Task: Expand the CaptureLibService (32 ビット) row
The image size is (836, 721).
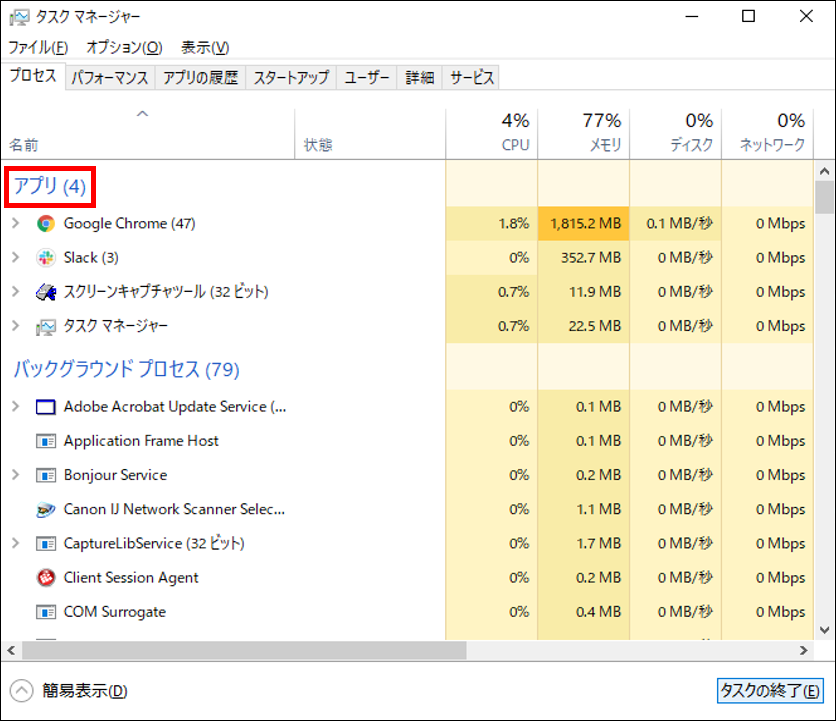Action: [15, 543]
